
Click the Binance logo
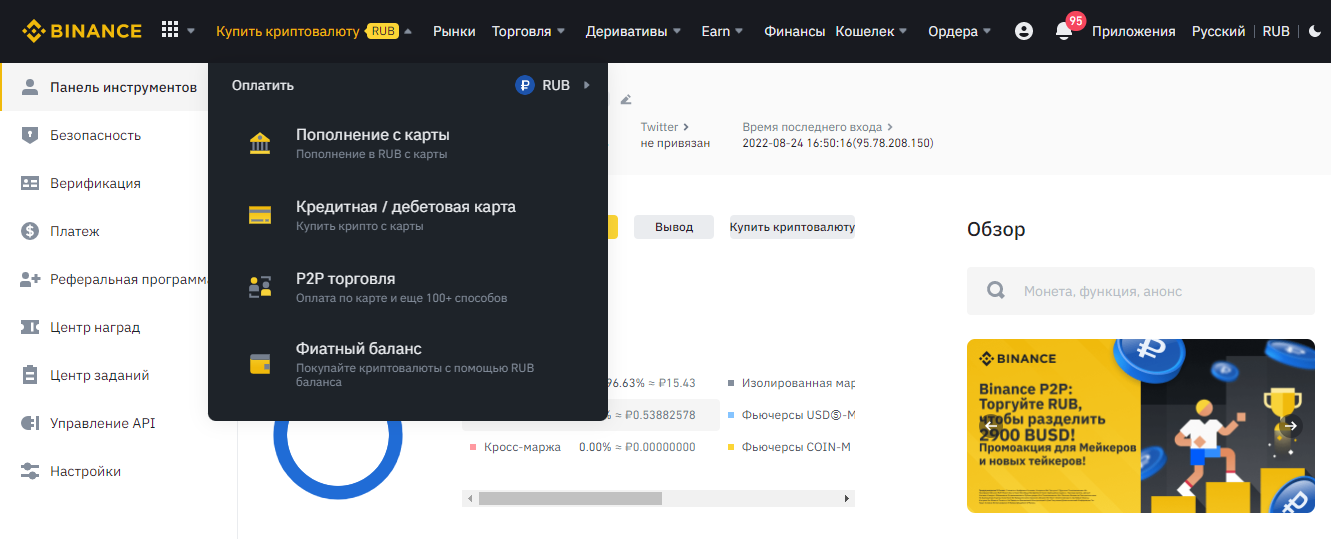pos(82,31)
